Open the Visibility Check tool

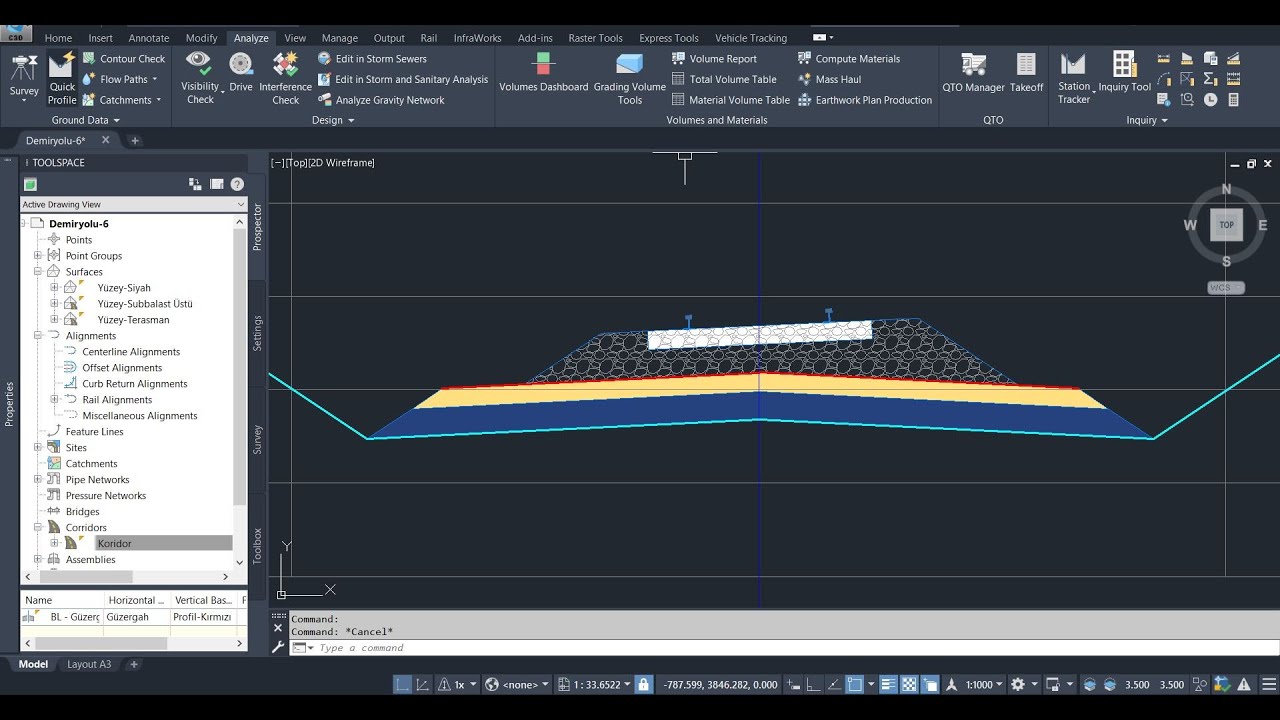(200, 78)
